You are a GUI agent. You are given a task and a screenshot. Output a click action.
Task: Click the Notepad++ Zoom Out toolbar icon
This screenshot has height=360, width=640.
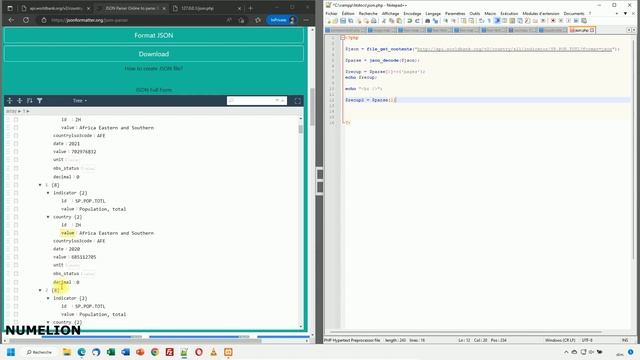point(453,21)
